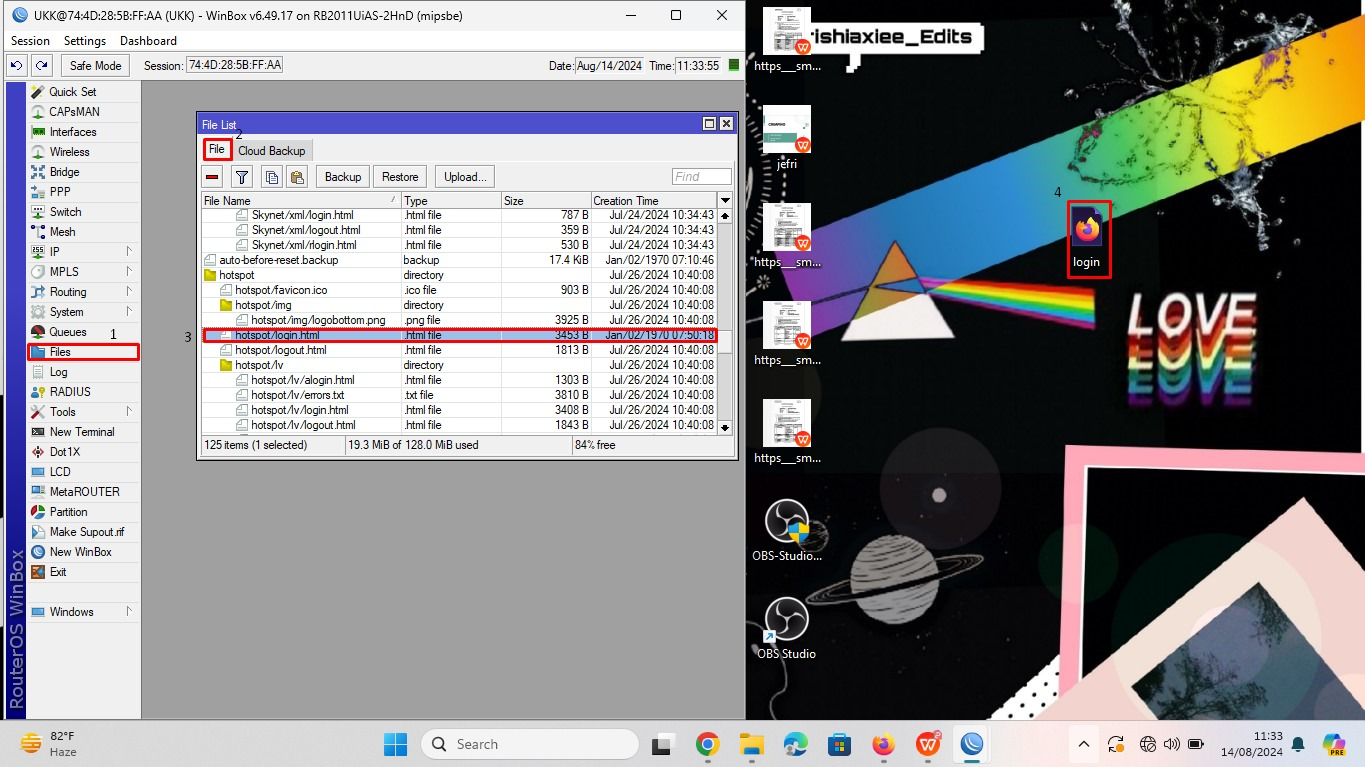Open the Windows Start button
Screen dimensions: 1365x767
pyautogui.click(x=396, y=744)
